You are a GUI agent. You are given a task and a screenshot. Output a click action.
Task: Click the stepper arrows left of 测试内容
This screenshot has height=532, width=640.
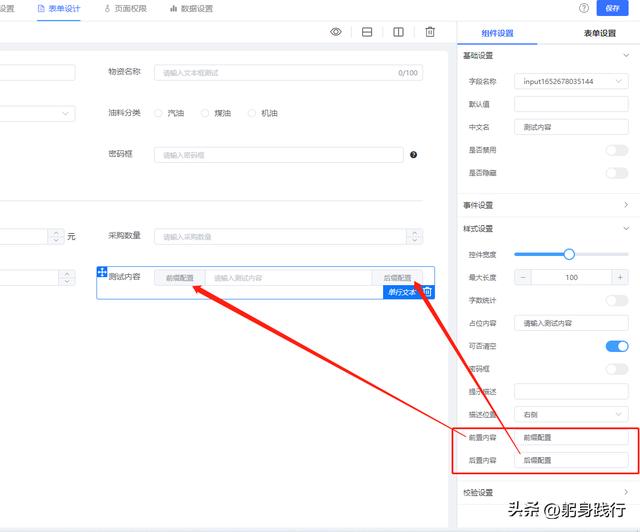(67, 278)
